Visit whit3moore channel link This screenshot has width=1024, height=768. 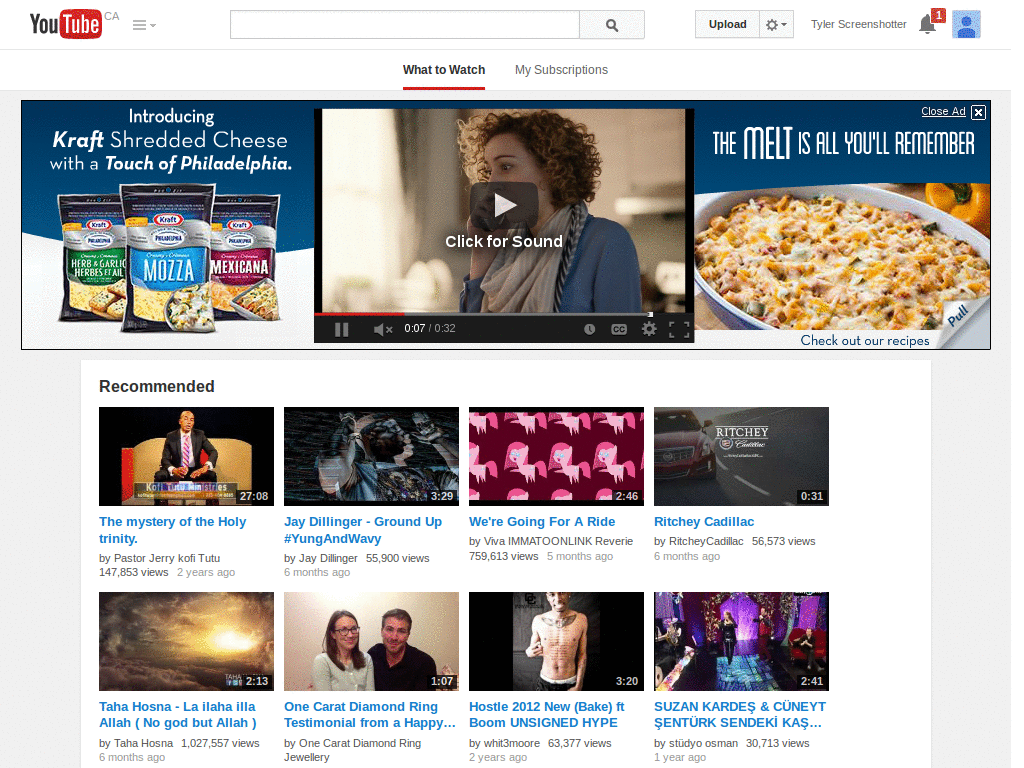[511, 743]
